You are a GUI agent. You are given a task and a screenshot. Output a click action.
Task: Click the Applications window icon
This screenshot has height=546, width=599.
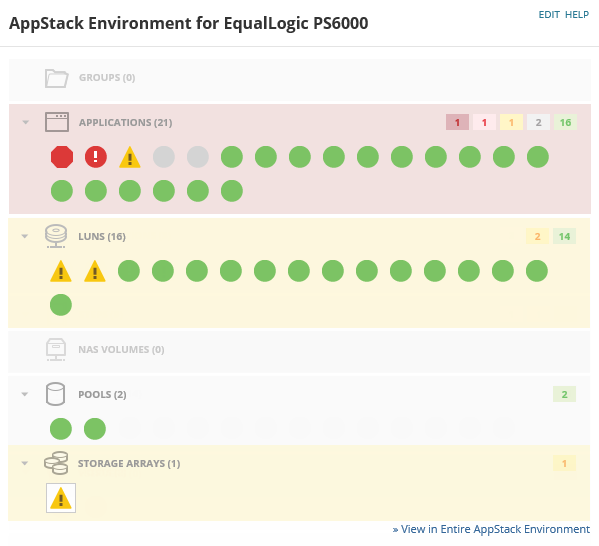click(57, 122)
